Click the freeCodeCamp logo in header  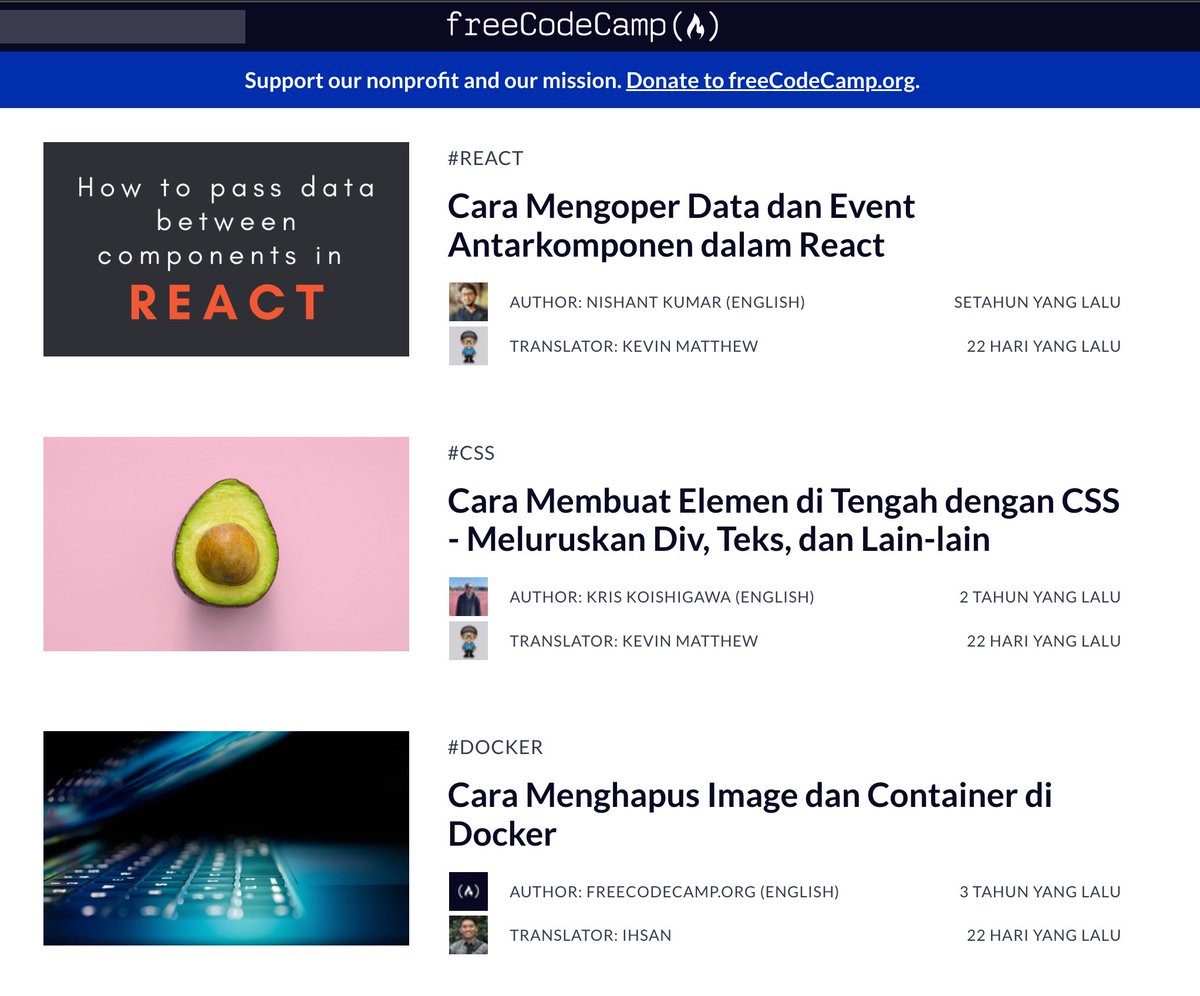[583, 25]
